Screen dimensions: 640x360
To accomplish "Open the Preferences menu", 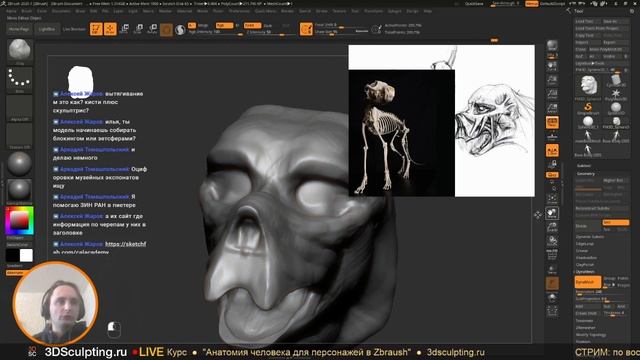I will pos(239,11).
